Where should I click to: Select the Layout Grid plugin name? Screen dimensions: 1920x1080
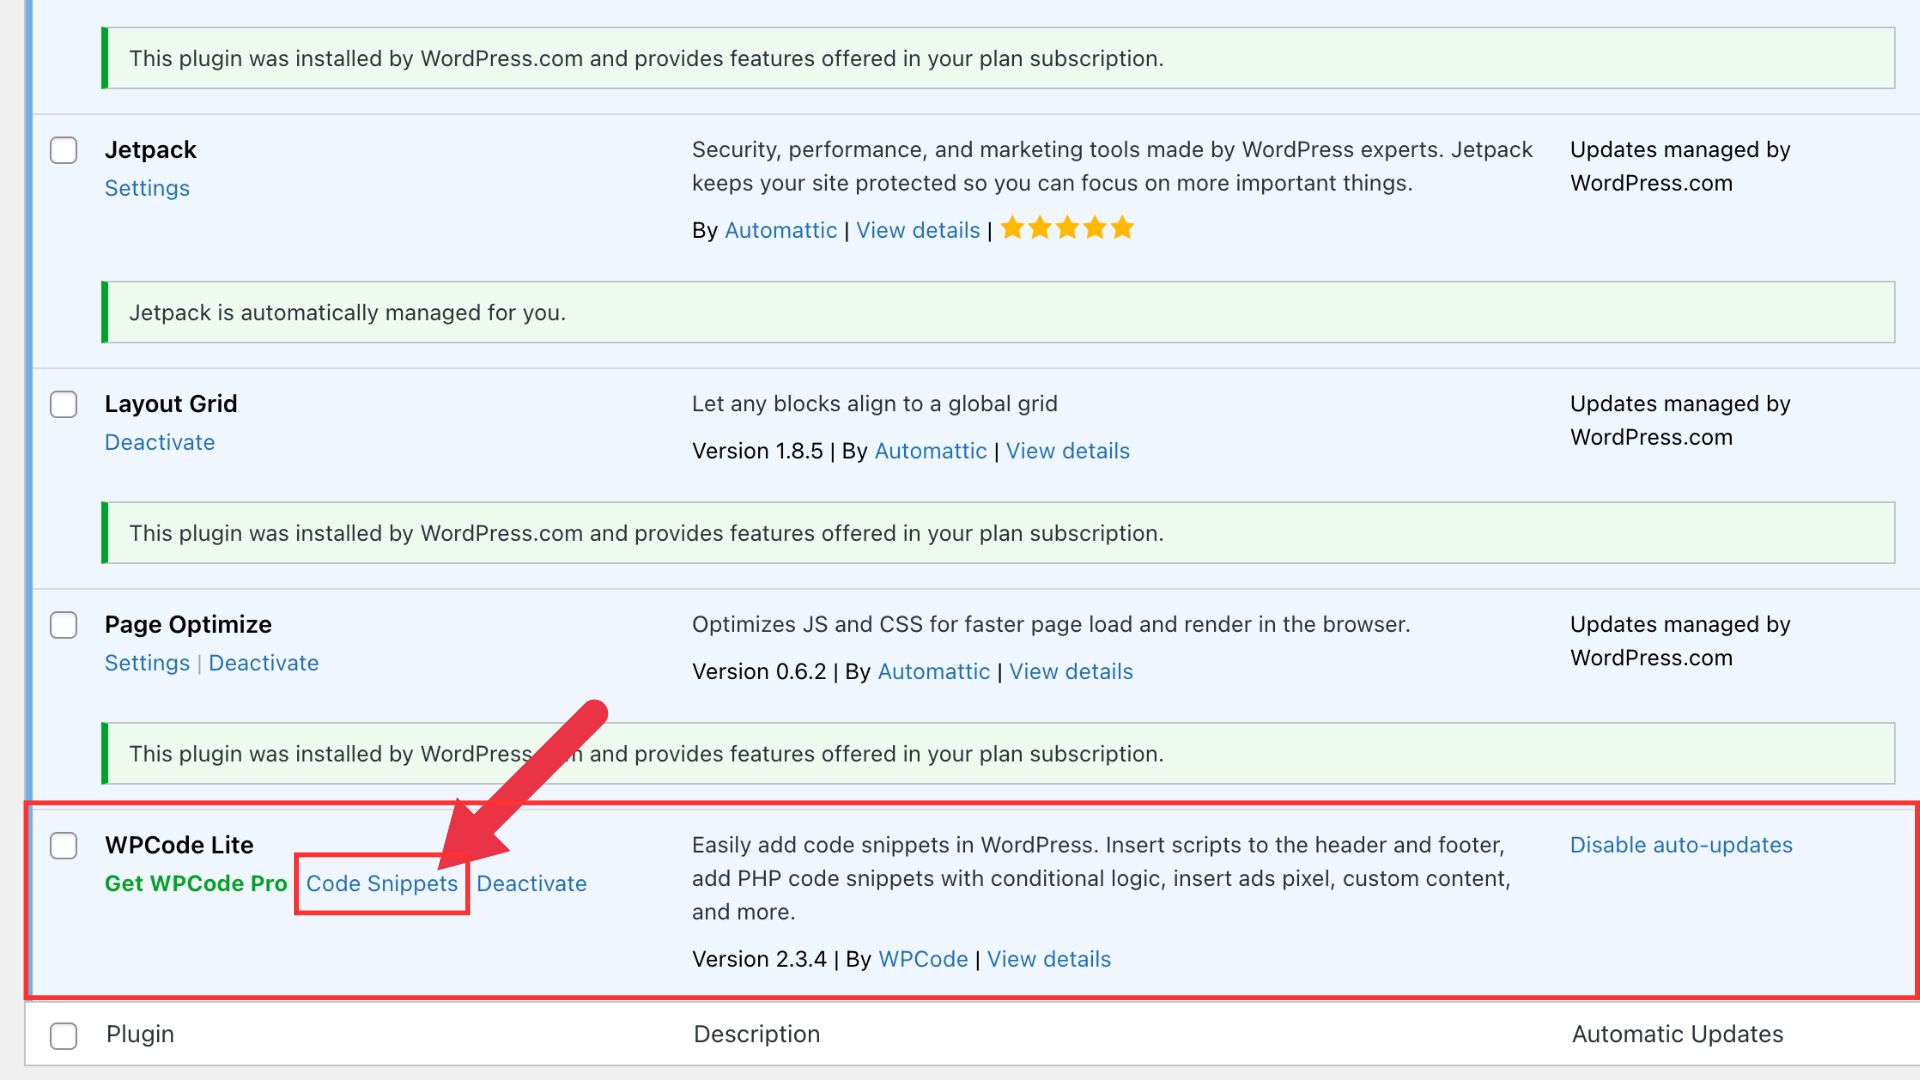[171, 404]
